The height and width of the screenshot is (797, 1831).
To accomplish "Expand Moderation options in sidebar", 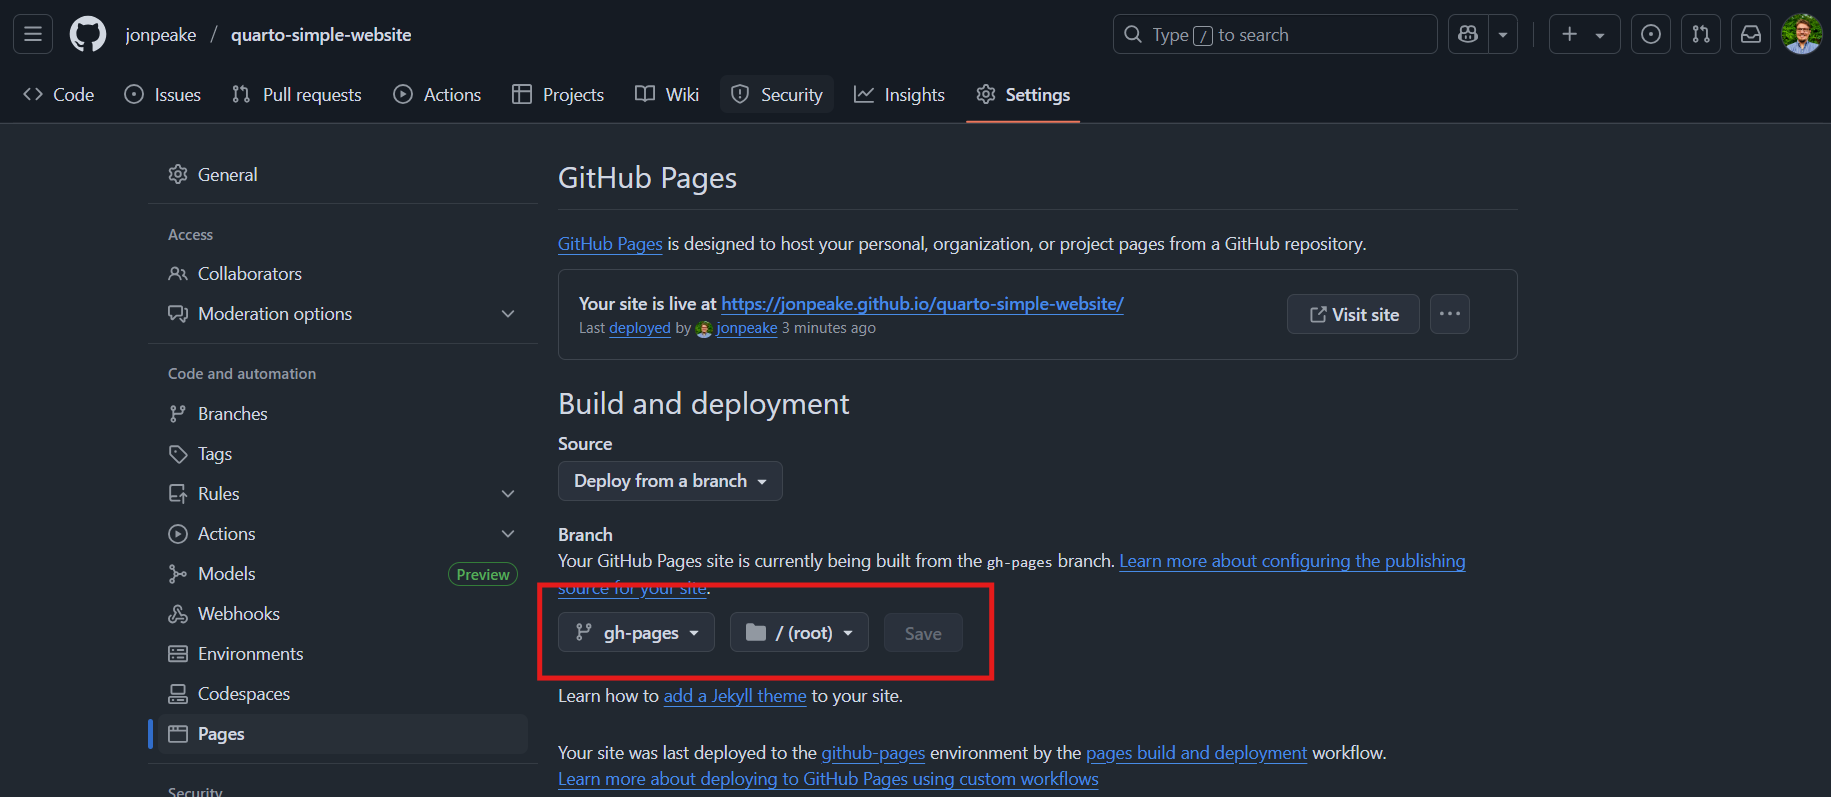I will click(x=508, y=314).
